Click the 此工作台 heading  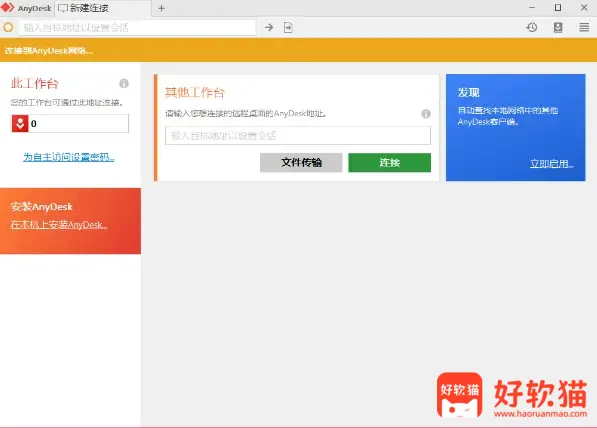tap(35, 83)
